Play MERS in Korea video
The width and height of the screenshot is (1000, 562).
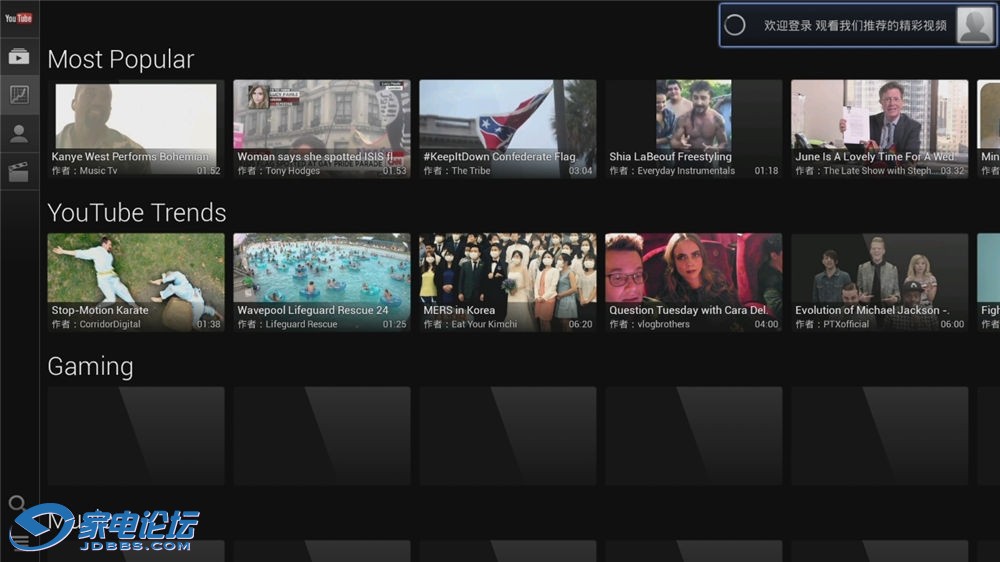(508, 282)
